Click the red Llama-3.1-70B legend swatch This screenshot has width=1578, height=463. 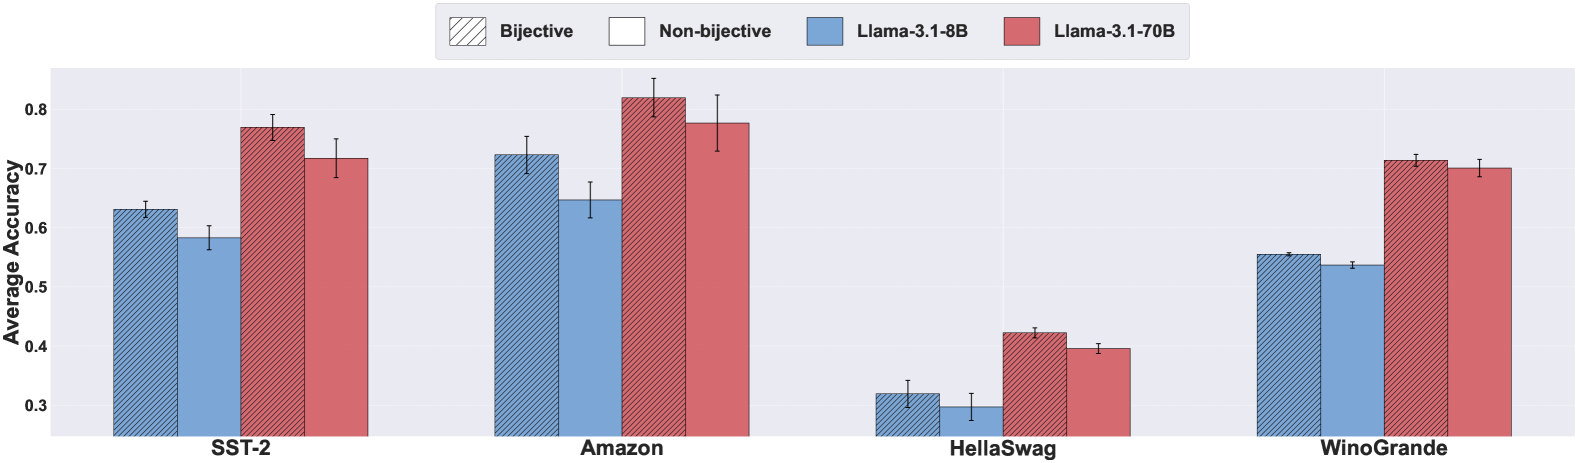tap(1021, 31)
